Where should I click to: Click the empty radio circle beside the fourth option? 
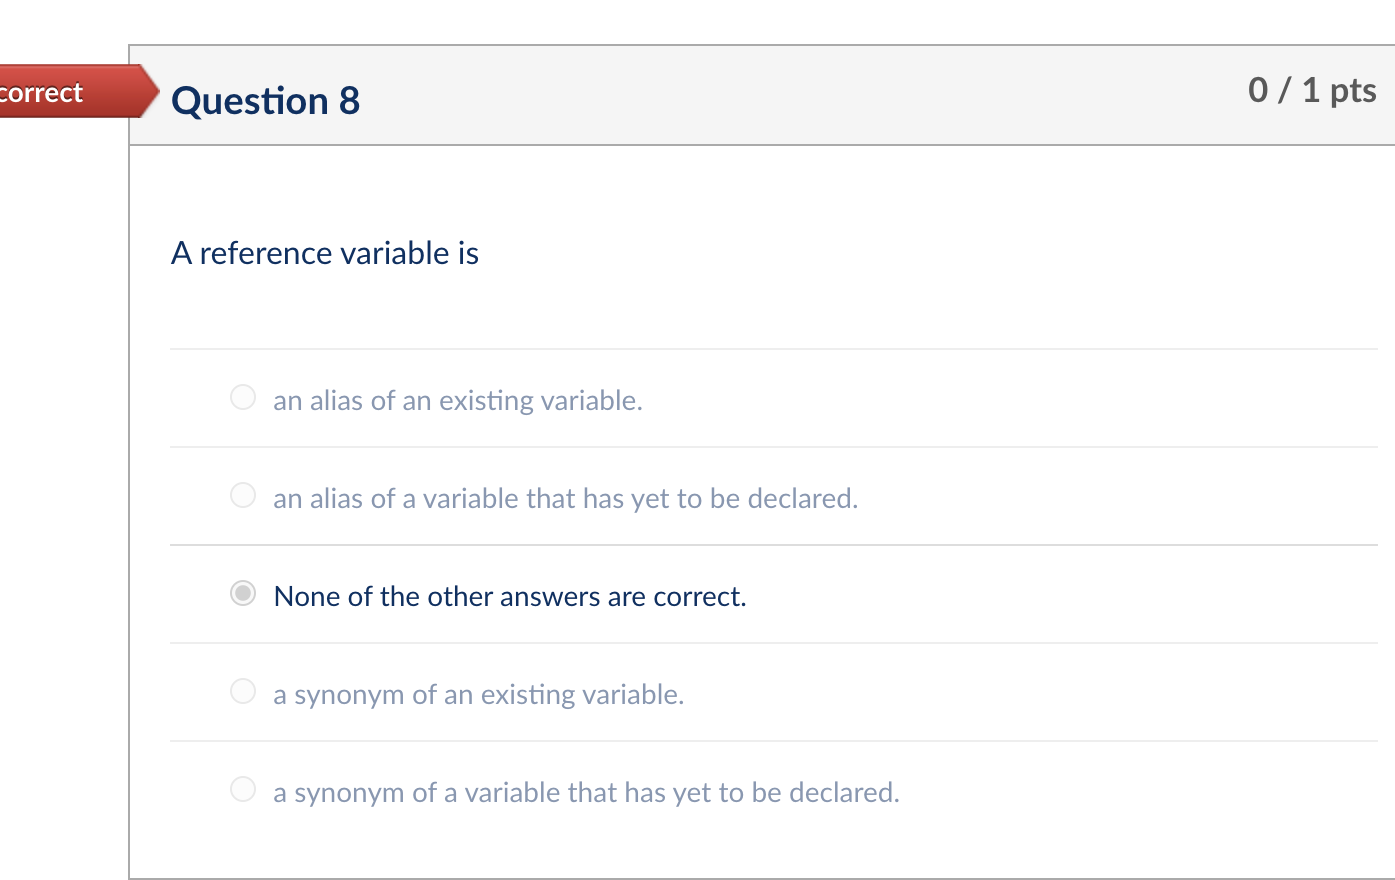[x=242, y=691]
